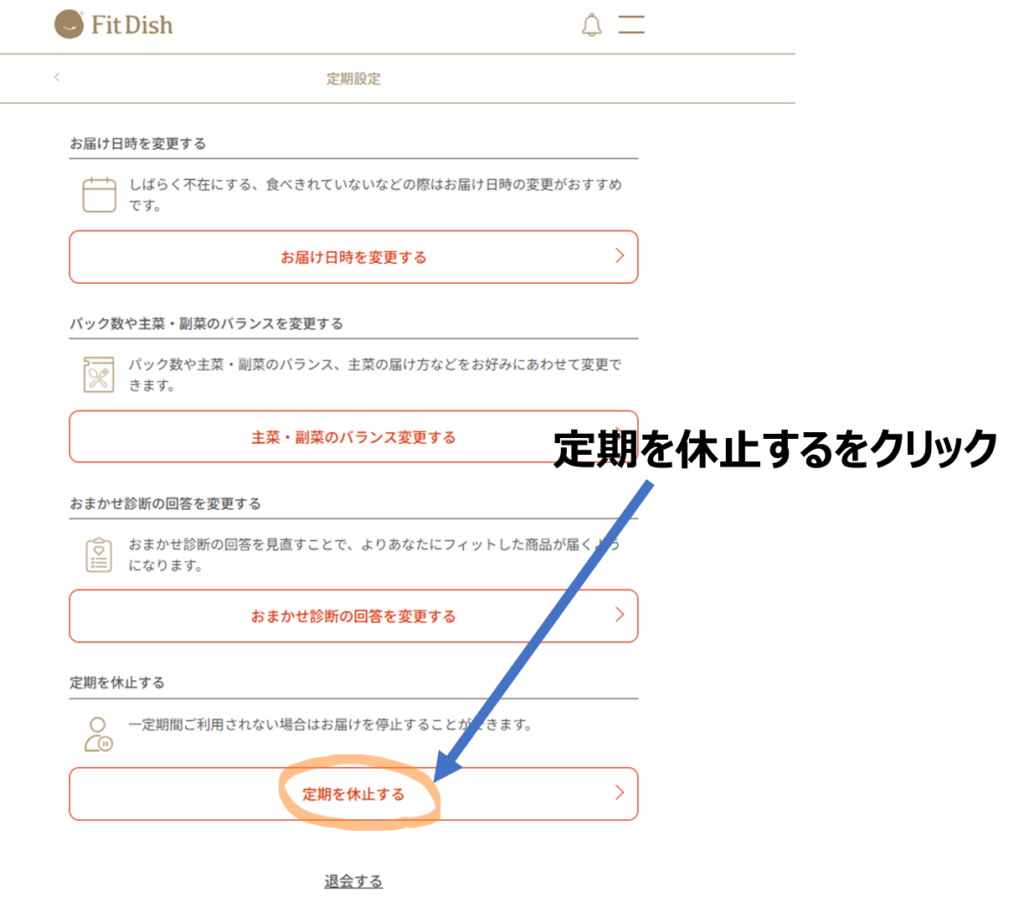This screenshot has width=1024, height=897.
Task: Follow the 退会する link
Action: [x=353, y=881]
